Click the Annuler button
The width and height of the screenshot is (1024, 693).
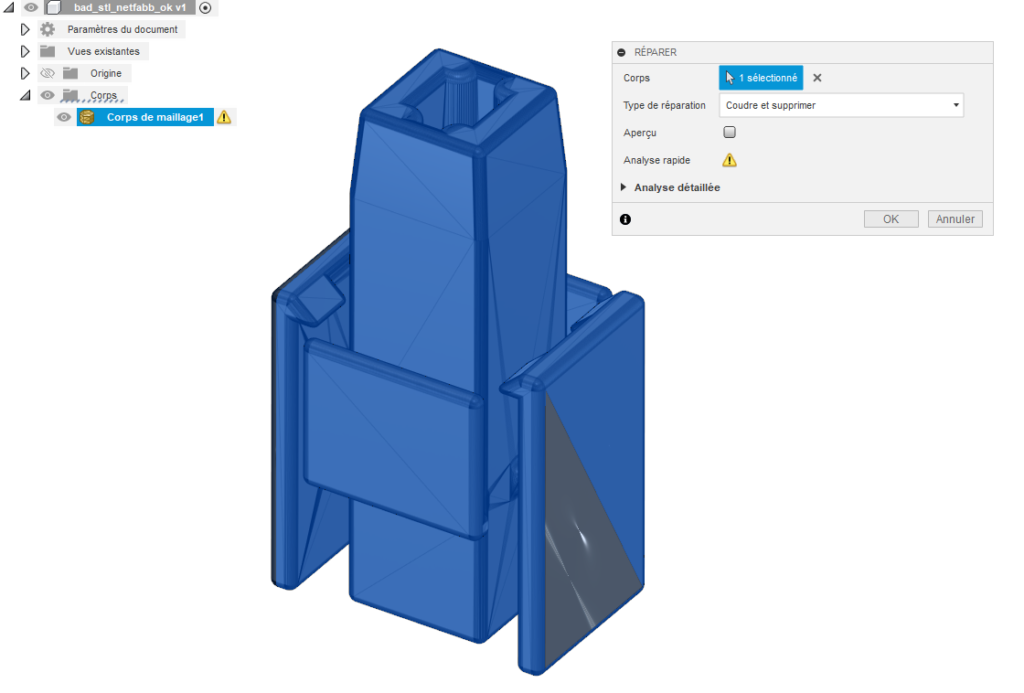pos(954,219)
